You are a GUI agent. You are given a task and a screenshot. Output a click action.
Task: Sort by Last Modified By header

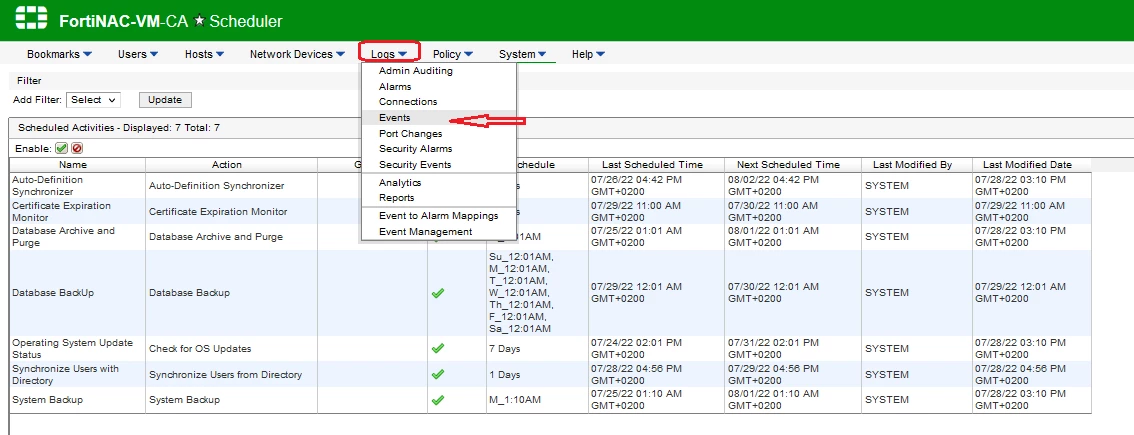916,165
